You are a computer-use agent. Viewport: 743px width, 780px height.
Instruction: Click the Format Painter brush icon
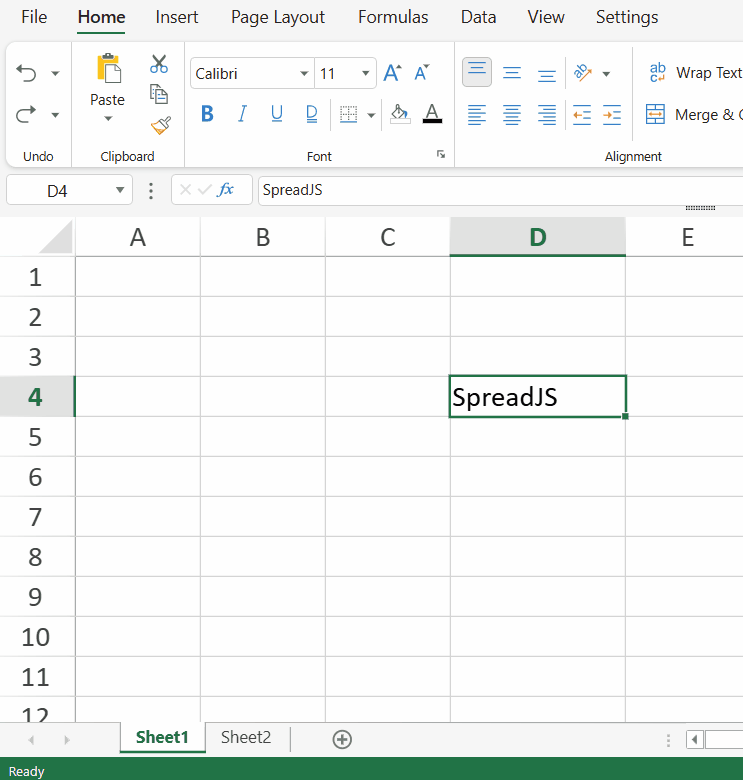[161, 125]
